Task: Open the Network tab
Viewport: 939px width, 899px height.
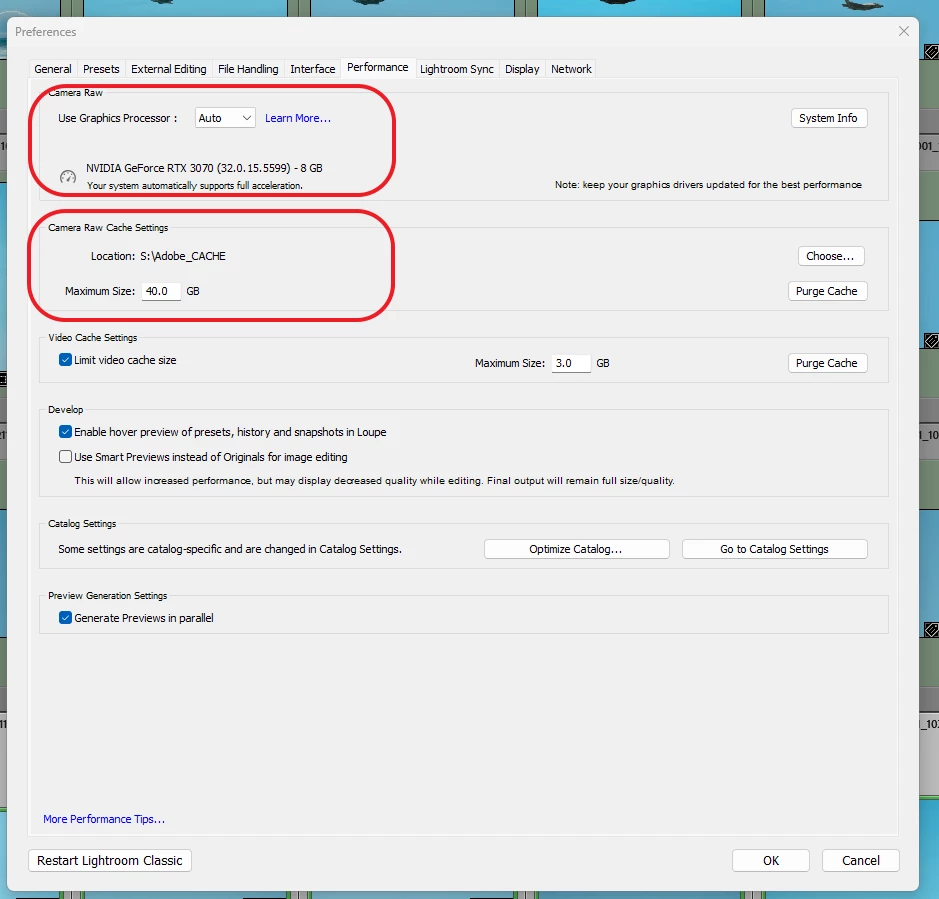Action: [571, 69]
